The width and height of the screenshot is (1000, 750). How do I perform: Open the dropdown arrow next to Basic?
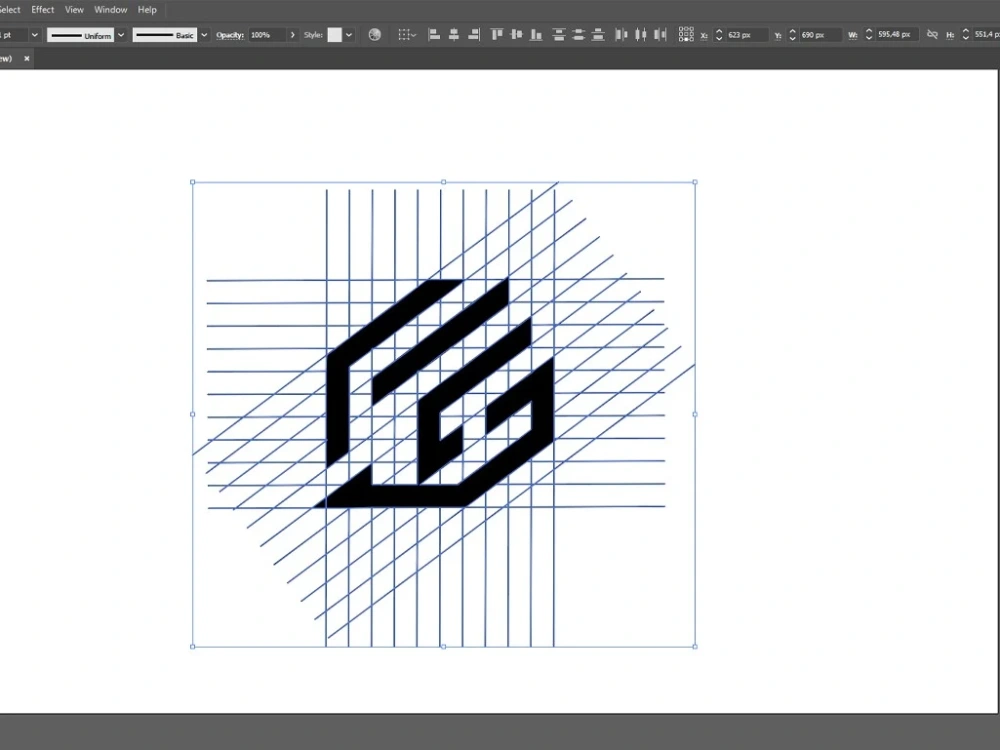point(204,35)
